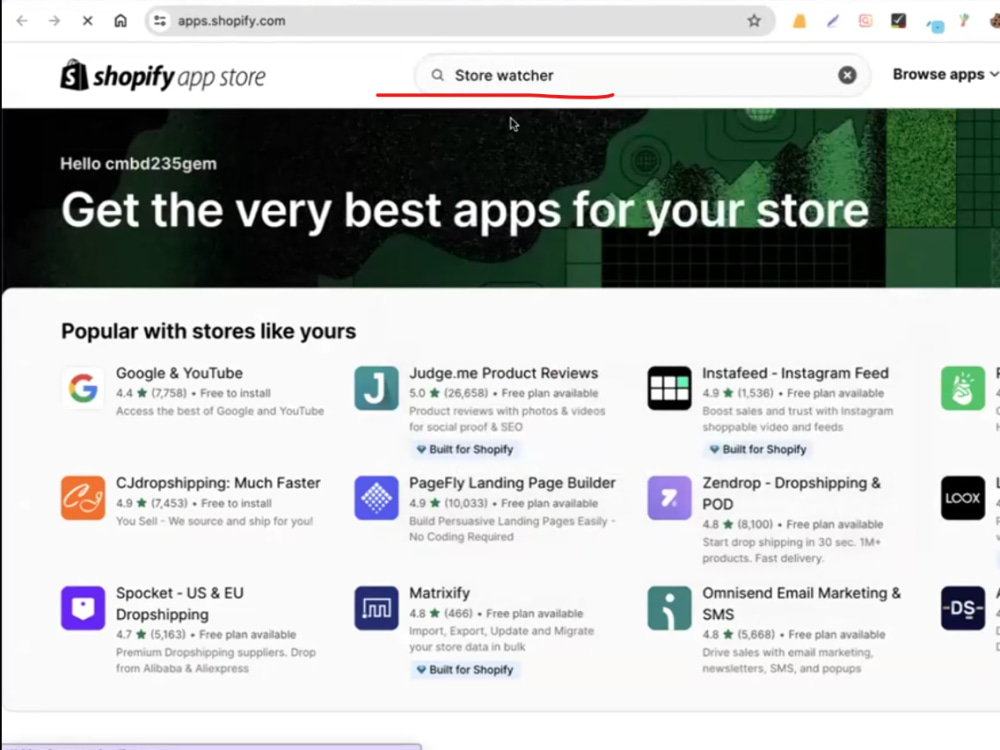Image resolution: width=1000 pixels, height=750 pixels.
Task: Go back in browser history
Action: point(22,21)
